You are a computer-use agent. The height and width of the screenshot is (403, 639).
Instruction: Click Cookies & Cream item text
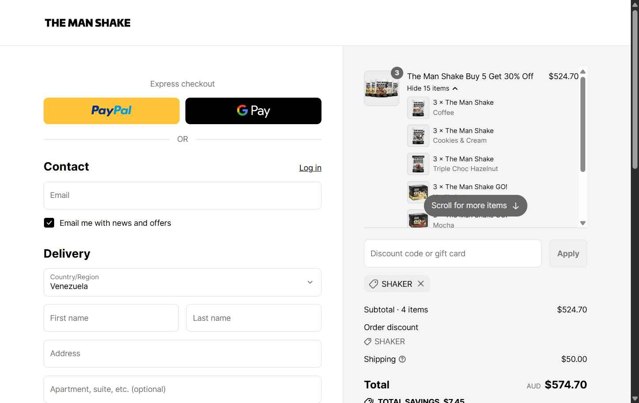pyautogui.click(x=459, y=141)
